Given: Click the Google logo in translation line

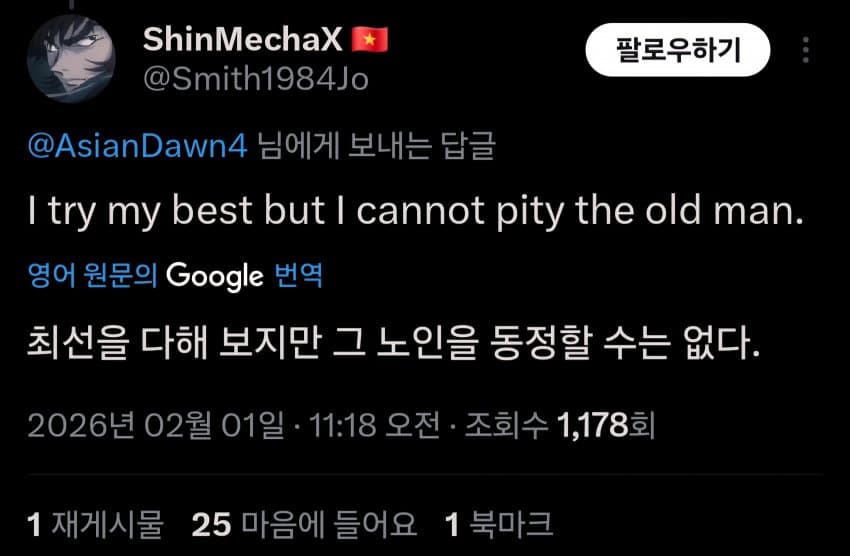Looking at the screenshot, I should pyautogui.click(x=214, y=275).
